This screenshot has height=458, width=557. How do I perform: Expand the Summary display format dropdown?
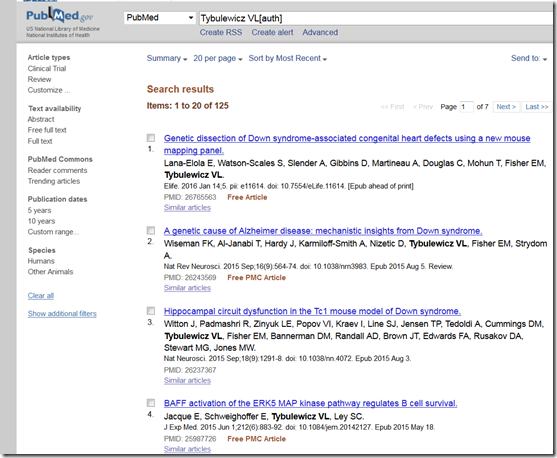click(x=167, y=58)
